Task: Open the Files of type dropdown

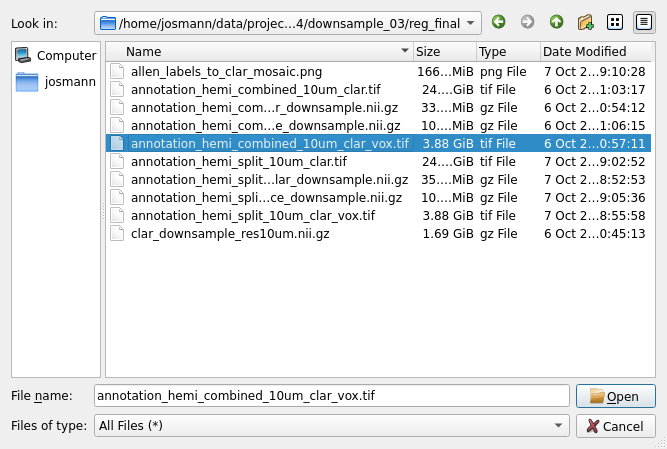Action: (331, 426)
